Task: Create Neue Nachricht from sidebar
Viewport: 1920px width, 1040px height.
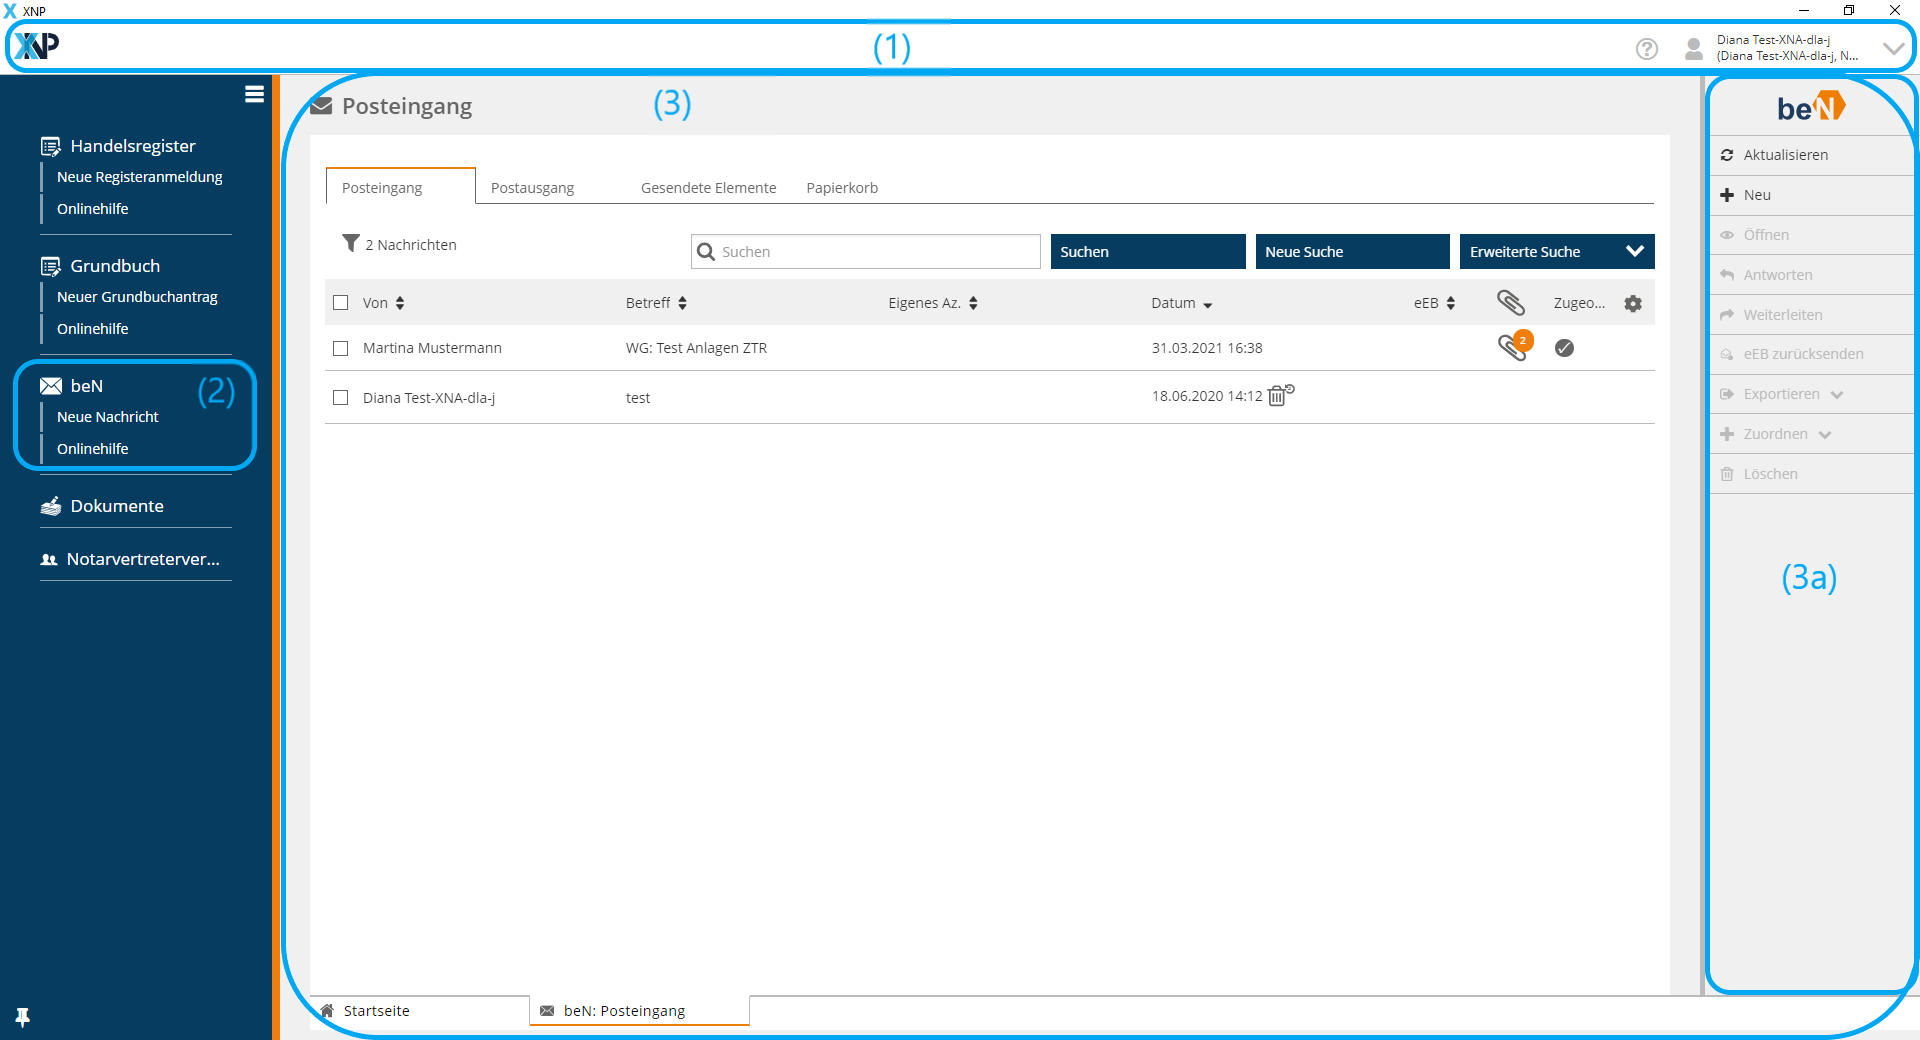Action: coord(108,417)
